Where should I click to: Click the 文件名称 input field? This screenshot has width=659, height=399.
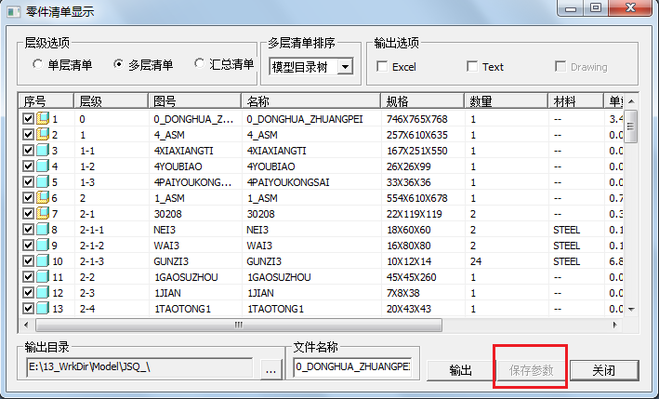[x=353, y=367]
